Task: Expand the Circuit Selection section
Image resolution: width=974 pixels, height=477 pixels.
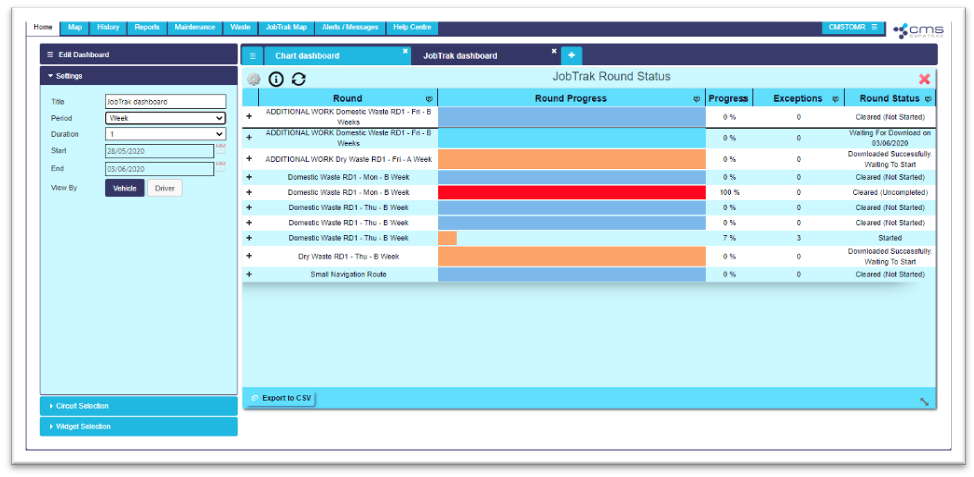Action: click(x=139, y=406)
